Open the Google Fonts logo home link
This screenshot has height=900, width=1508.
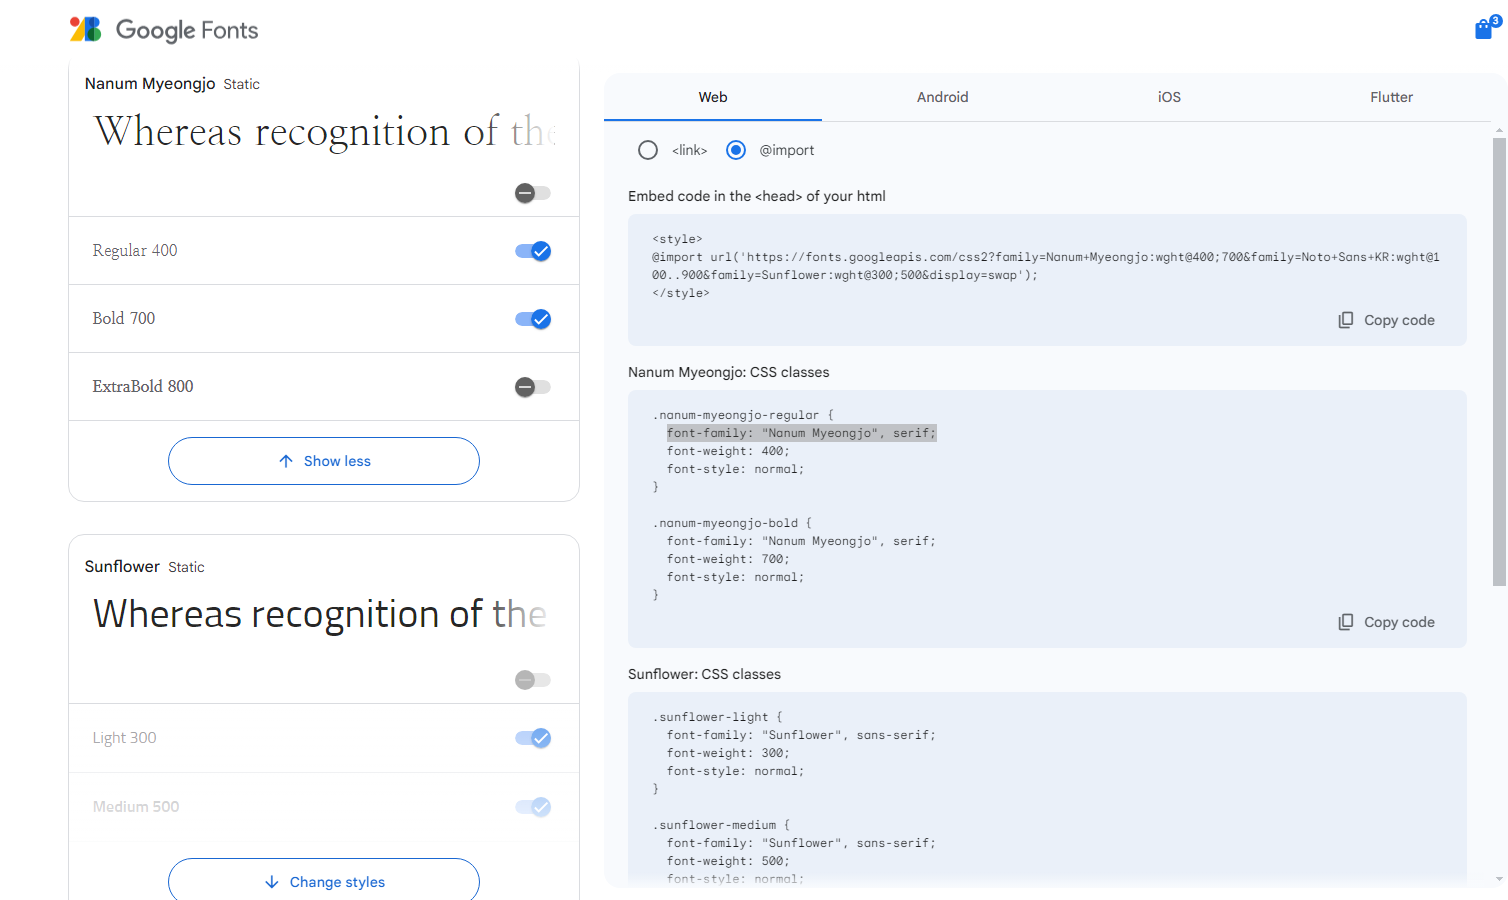(164, 30)
